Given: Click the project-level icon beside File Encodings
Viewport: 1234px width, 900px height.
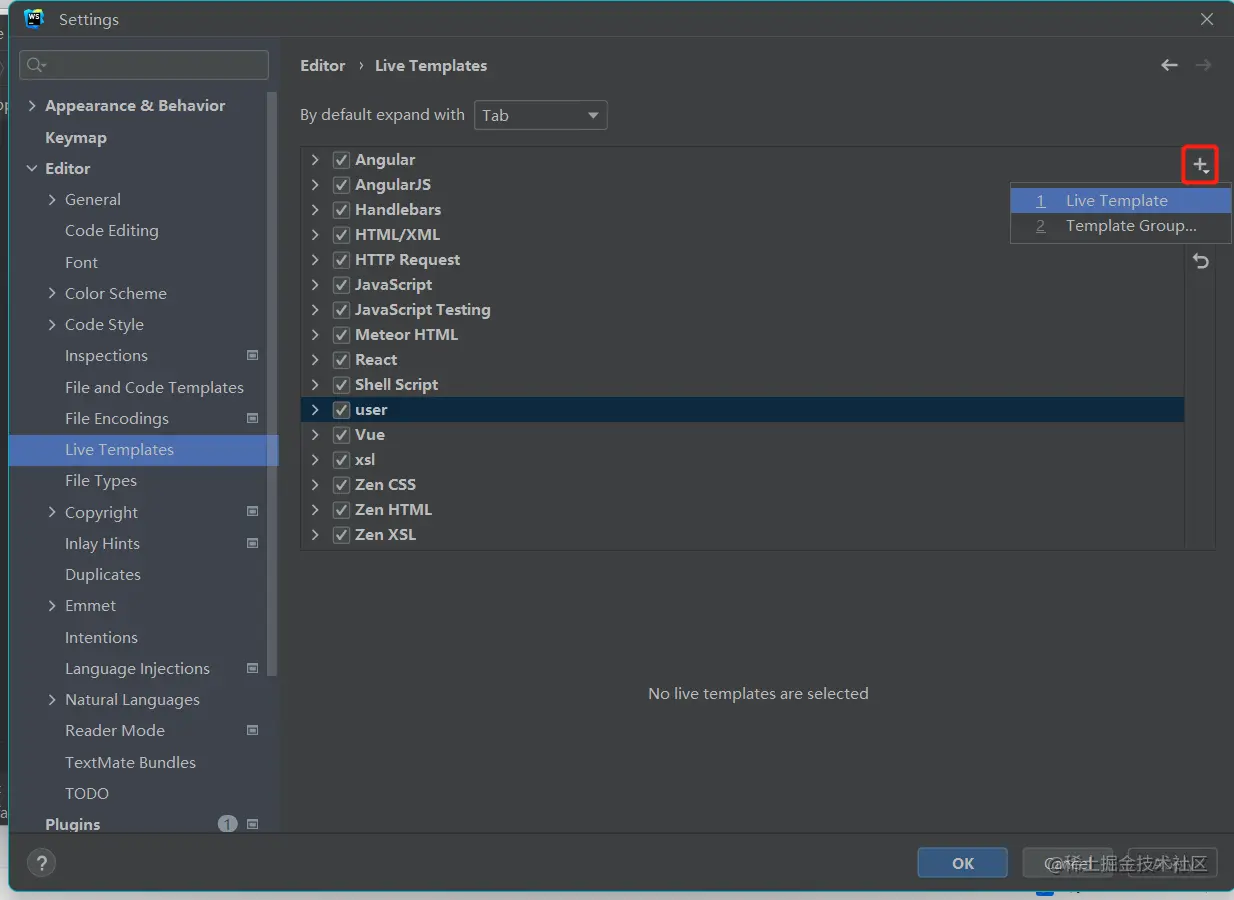Looking at the screenshot, I should 252,418.
